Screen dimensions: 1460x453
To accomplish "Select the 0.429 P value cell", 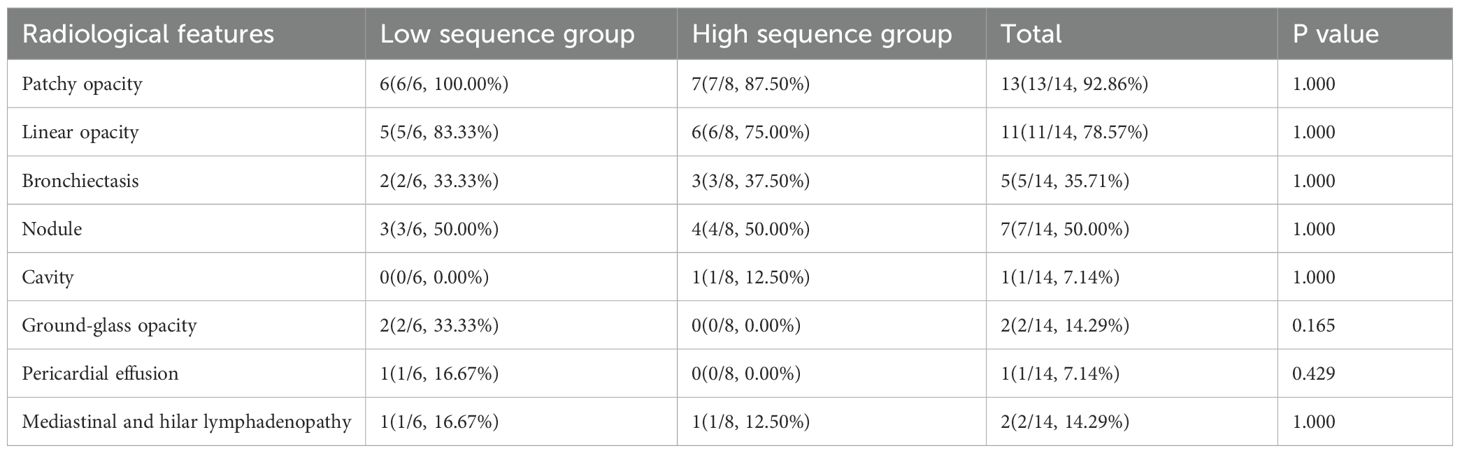I will (1315, 373).
